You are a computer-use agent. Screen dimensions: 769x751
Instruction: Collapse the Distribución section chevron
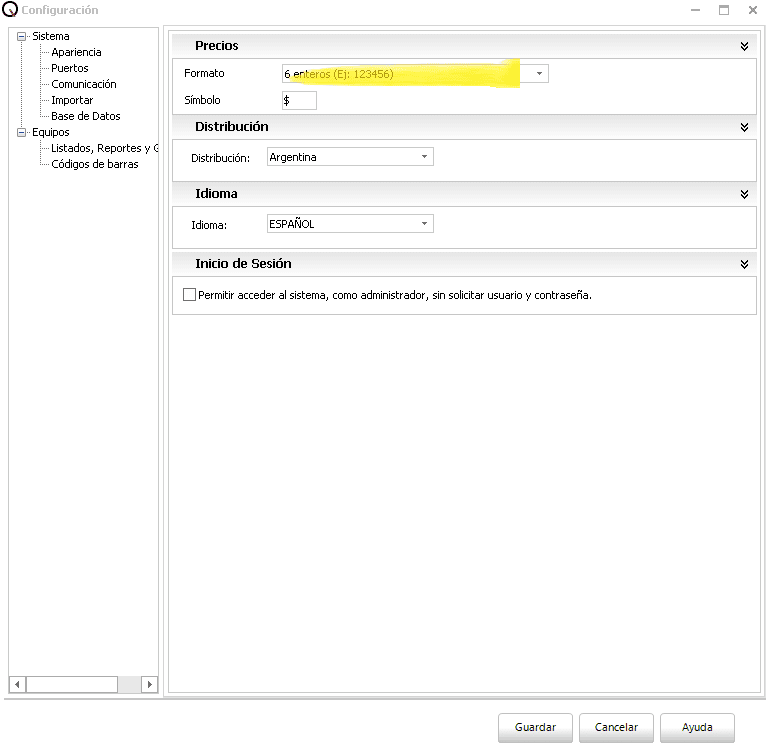(x=744, y=127)
